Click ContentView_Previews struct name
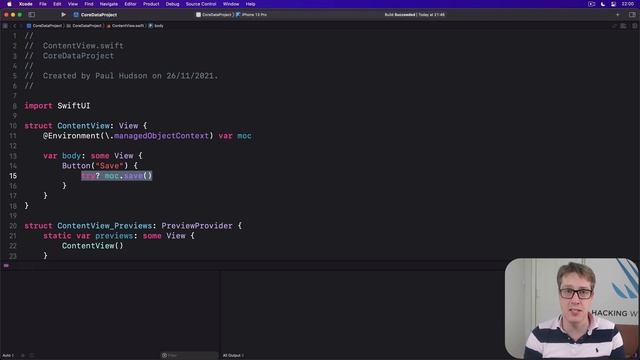640x360 pixels. coord(104,226)
